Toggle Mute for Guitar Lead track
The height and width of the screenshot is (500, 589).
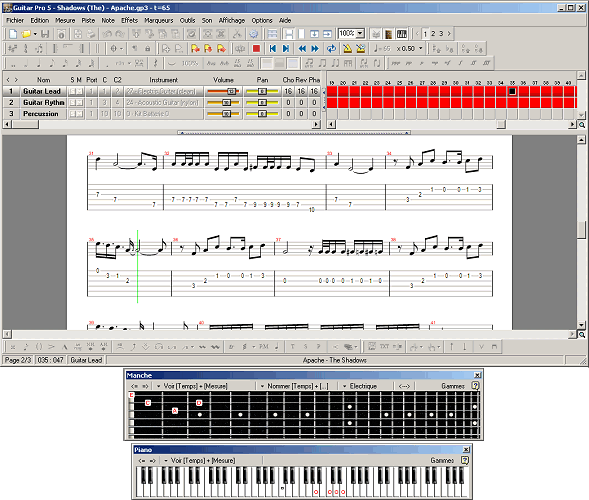[x=80, y=91]
